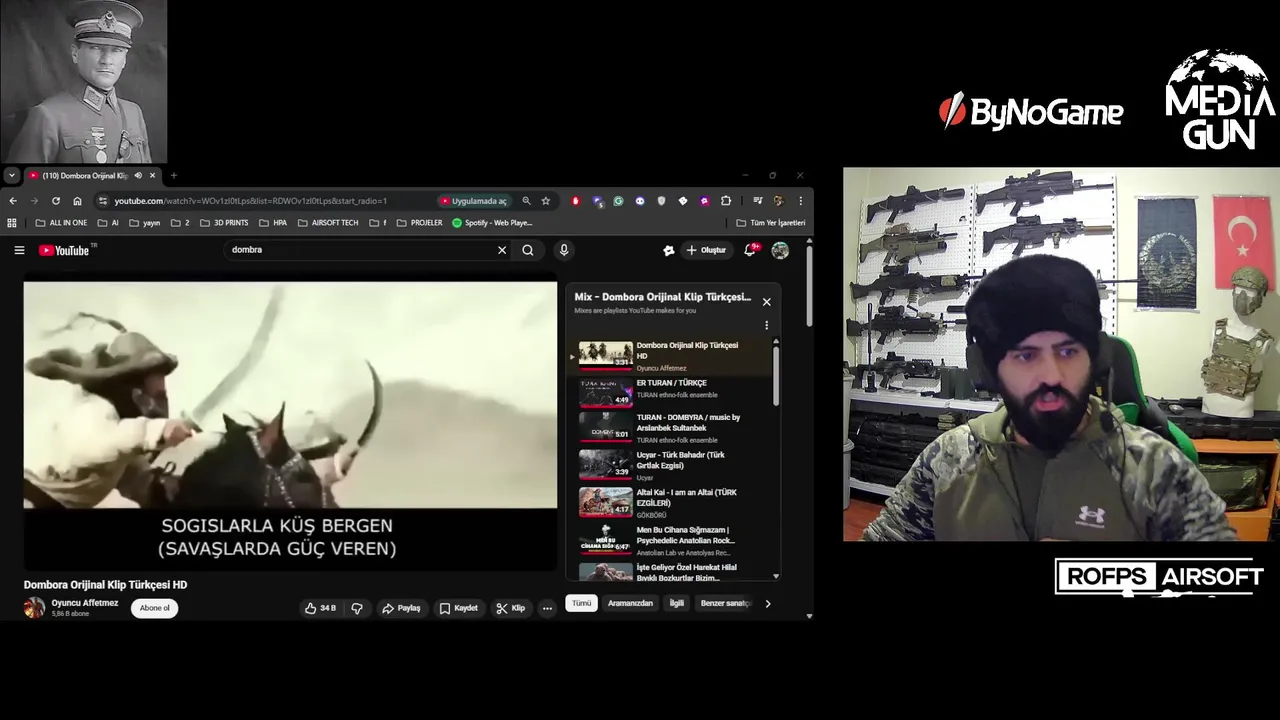
Task: Select the Aramanızdan filter chip
Action: pyautogui.click(x=630, y=603)
